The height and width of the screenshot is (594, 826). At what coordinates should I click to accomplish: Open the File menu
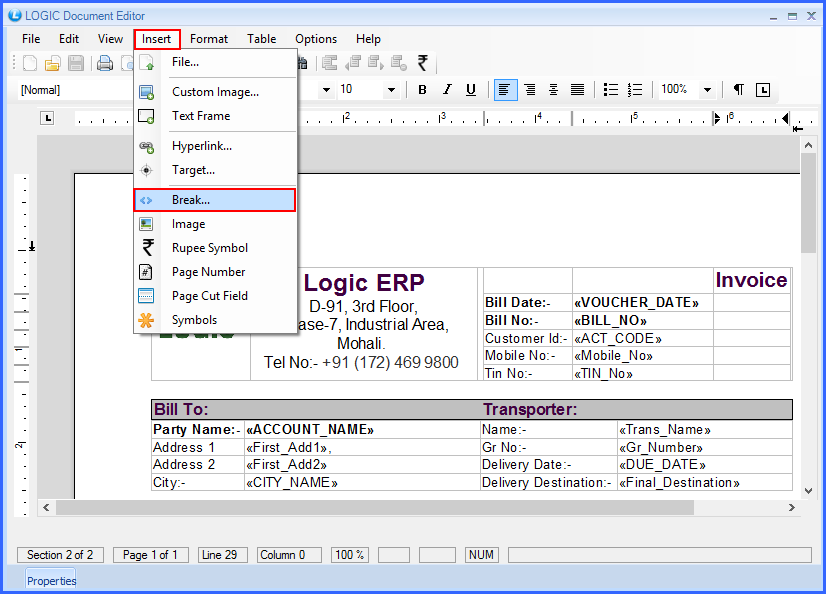click(x=31, y=39)
